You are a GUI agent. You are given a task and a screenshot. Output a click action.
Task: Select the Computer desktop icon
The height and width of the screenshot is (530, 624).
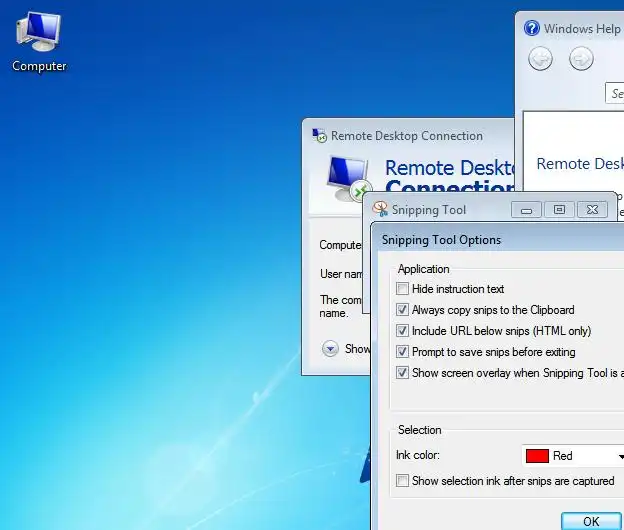pyautogui.click(x=39, y=42)
